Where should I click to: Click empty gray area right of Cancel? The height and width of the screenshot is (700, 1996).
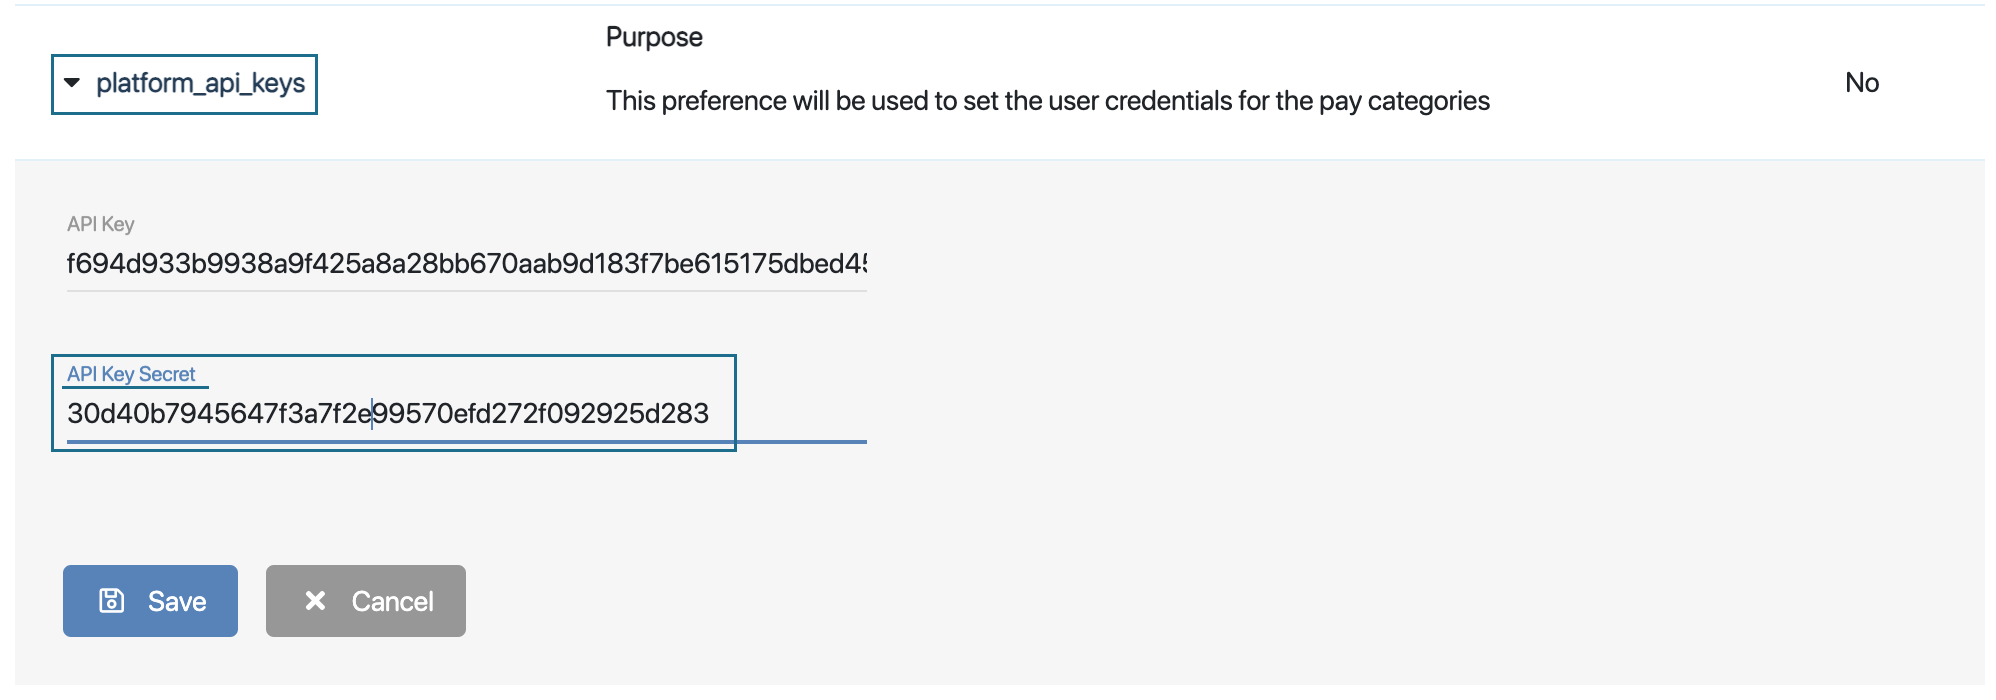pos(900,601)
